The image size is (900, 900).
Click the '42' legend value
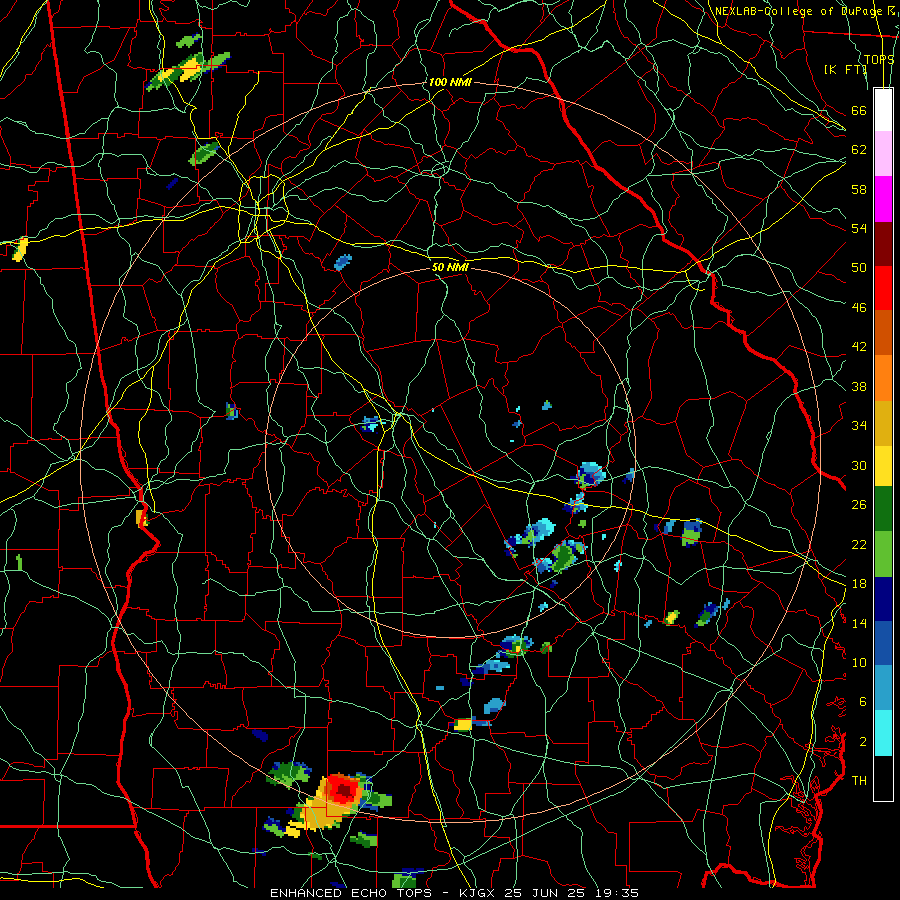pyautogui.click(x=859, y=347)
